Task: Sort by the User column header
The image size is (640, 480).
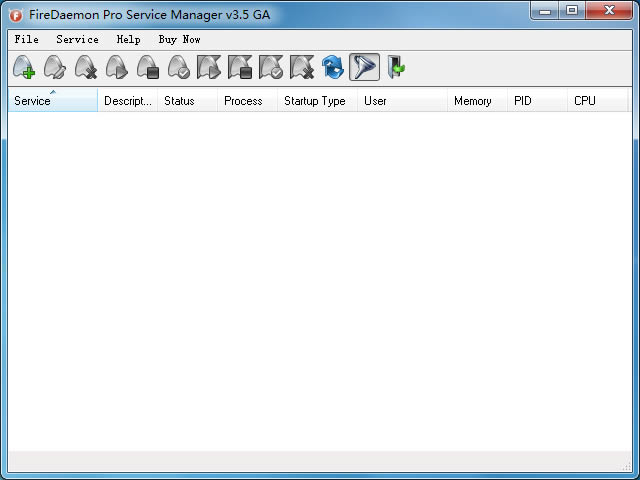Action: pyautogui.click(x=402, y=100)
